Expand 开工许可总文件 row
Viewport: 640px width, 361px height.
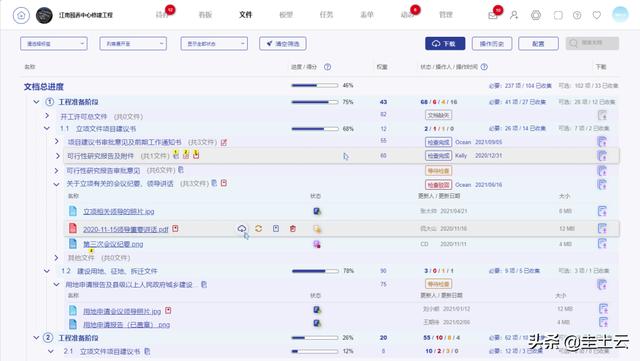pyautogui.click(x=47, y=116)
